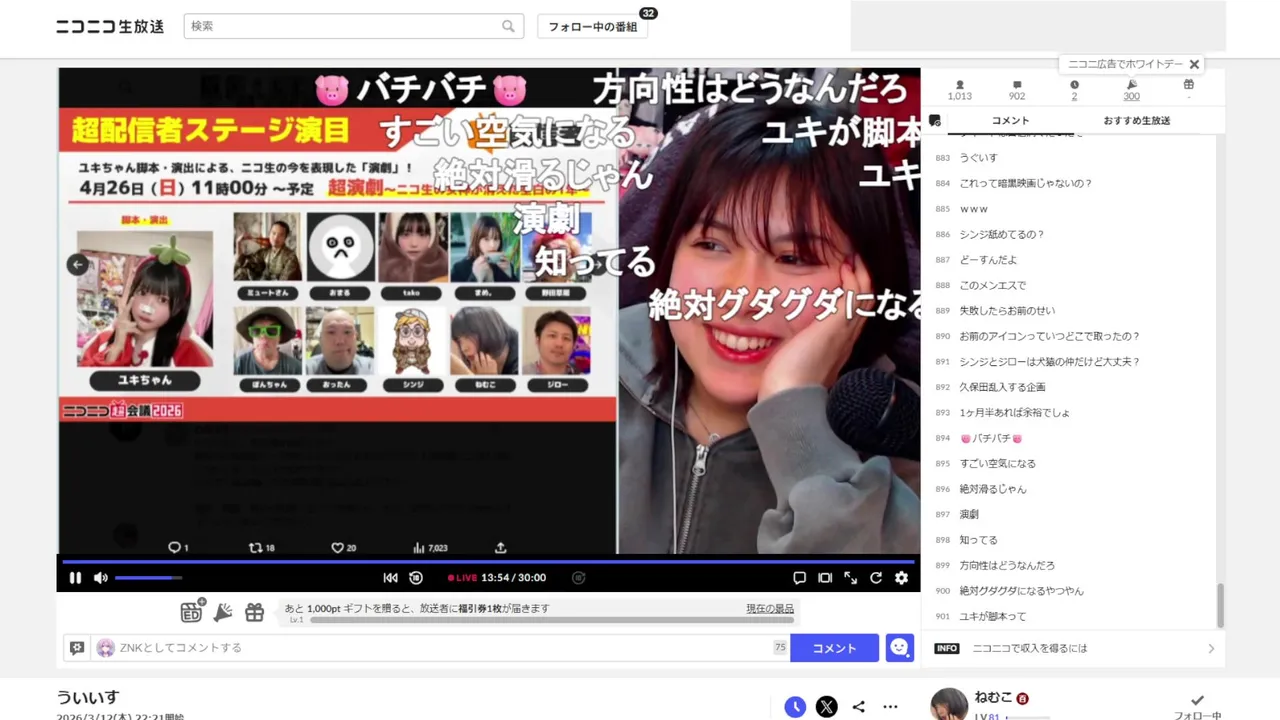Open broadcaster ねむこ profile name
The width and height of the screenshot is (1280, 720).
(x=994, y=698)
